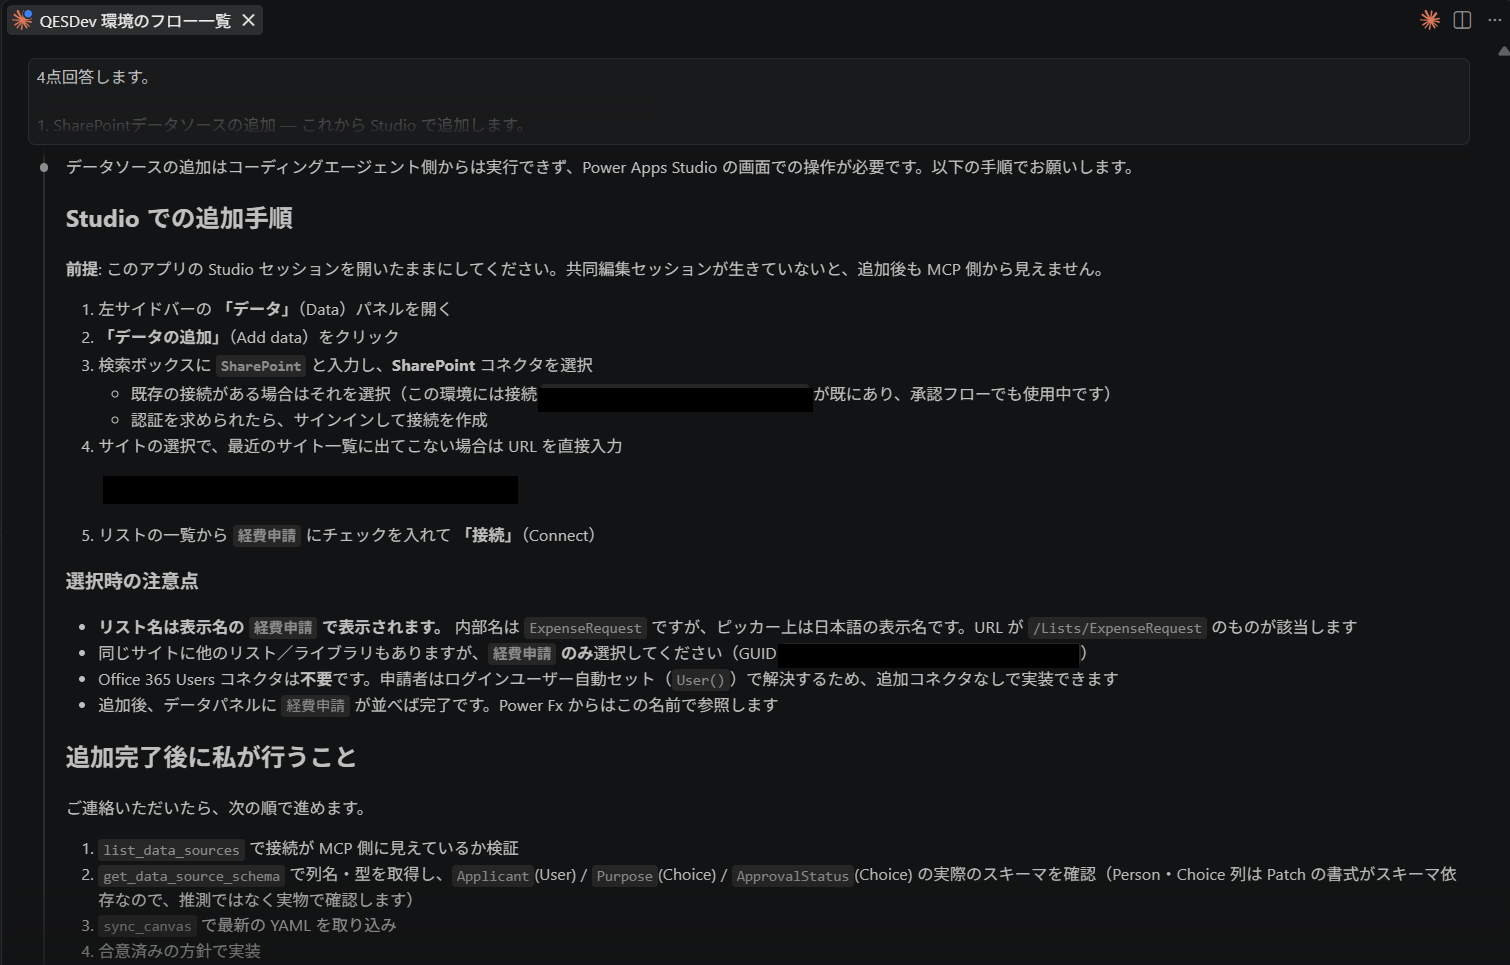Click '経費申請' chip in the 'が並べば完了です' bullet
1510x965 pixels.
(316, 706)
